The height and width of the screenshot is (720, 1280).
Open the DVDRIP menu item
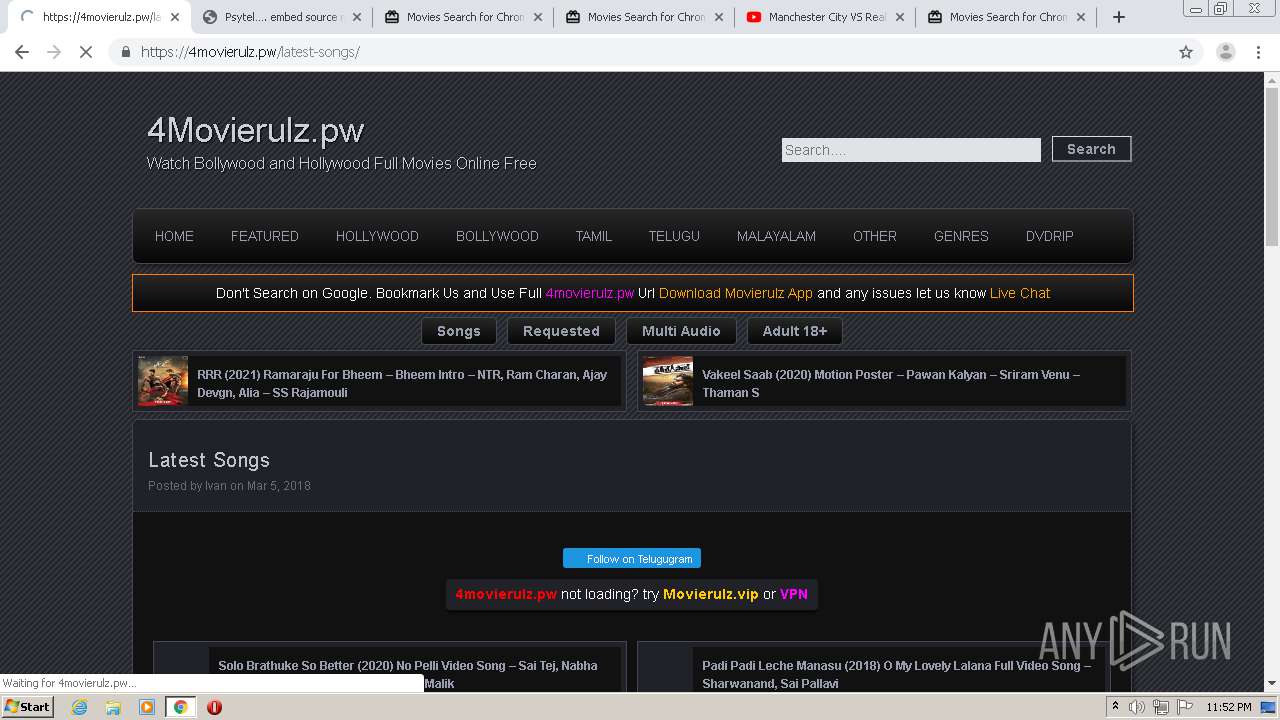tap(1049, 236)
